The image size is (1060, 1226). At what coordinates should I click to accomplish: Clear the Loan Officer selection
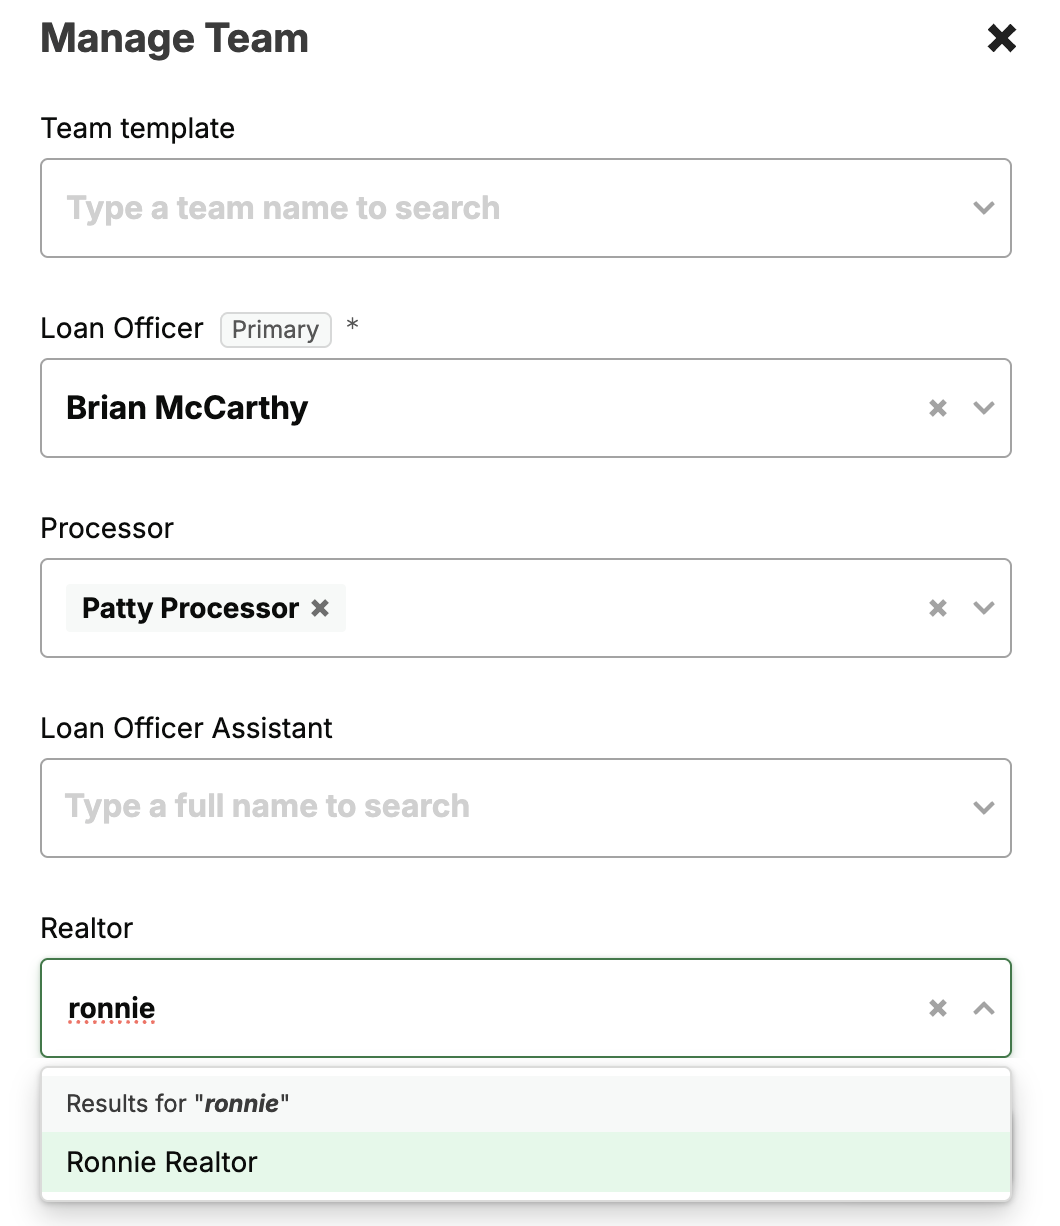pyautogui.click(x=938, y=408)
